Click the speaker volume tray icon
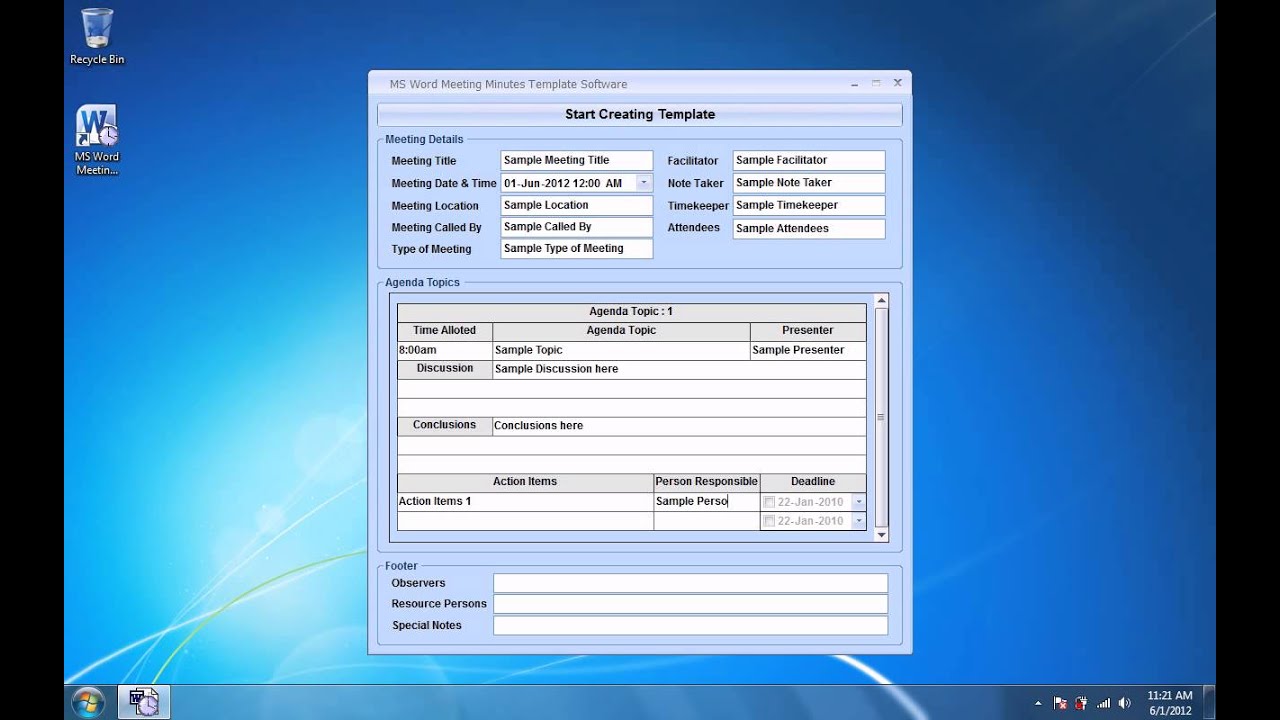This screenshot has width=1280, height=720. (1125, 703)
